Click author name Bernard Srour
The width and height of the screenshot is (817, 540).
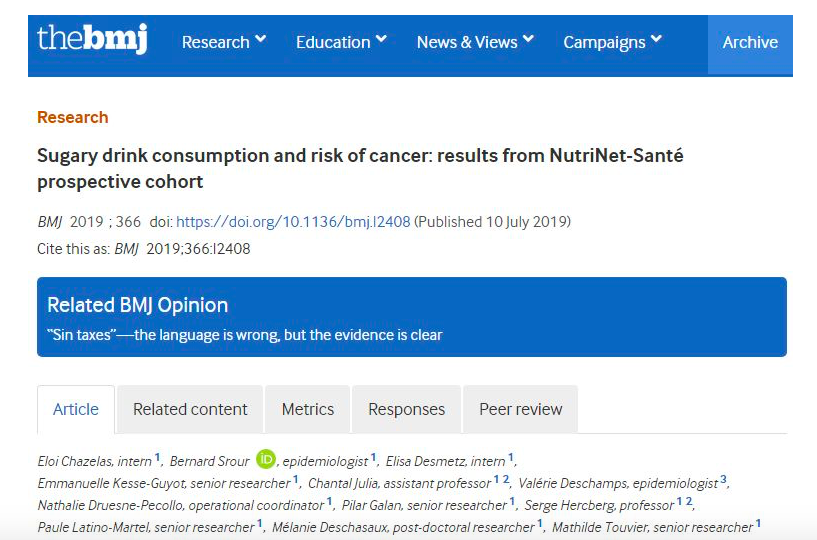pos(209,461)
